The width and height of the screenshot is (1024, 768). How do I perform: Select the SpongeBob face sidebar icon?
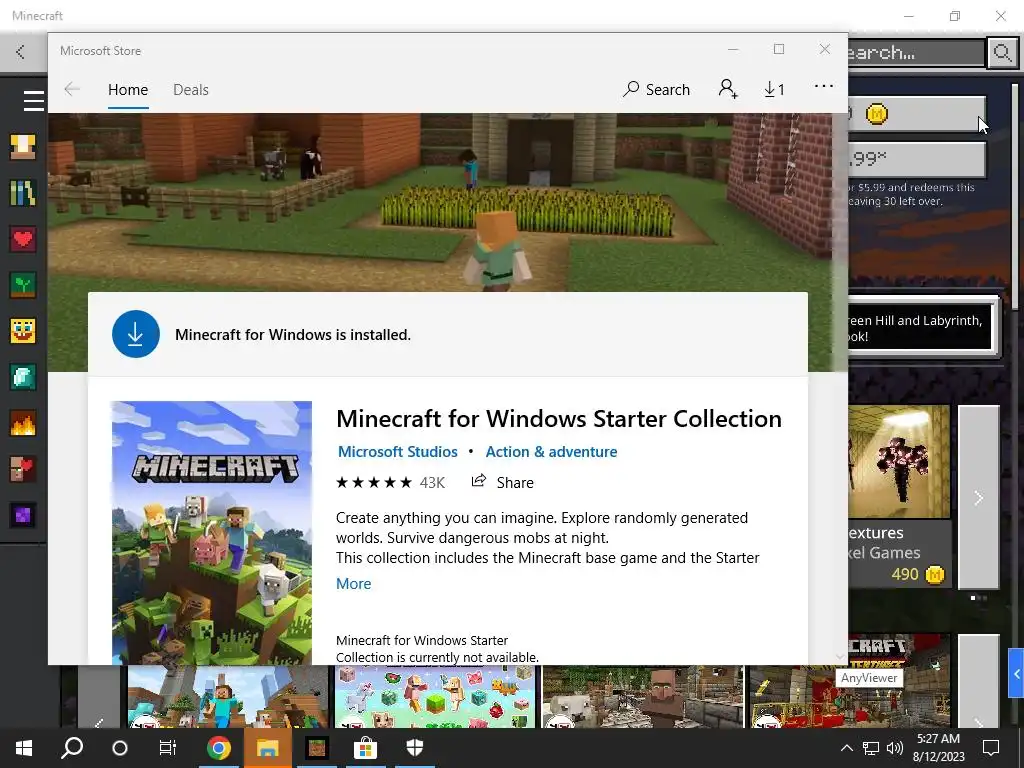point(23,331)
